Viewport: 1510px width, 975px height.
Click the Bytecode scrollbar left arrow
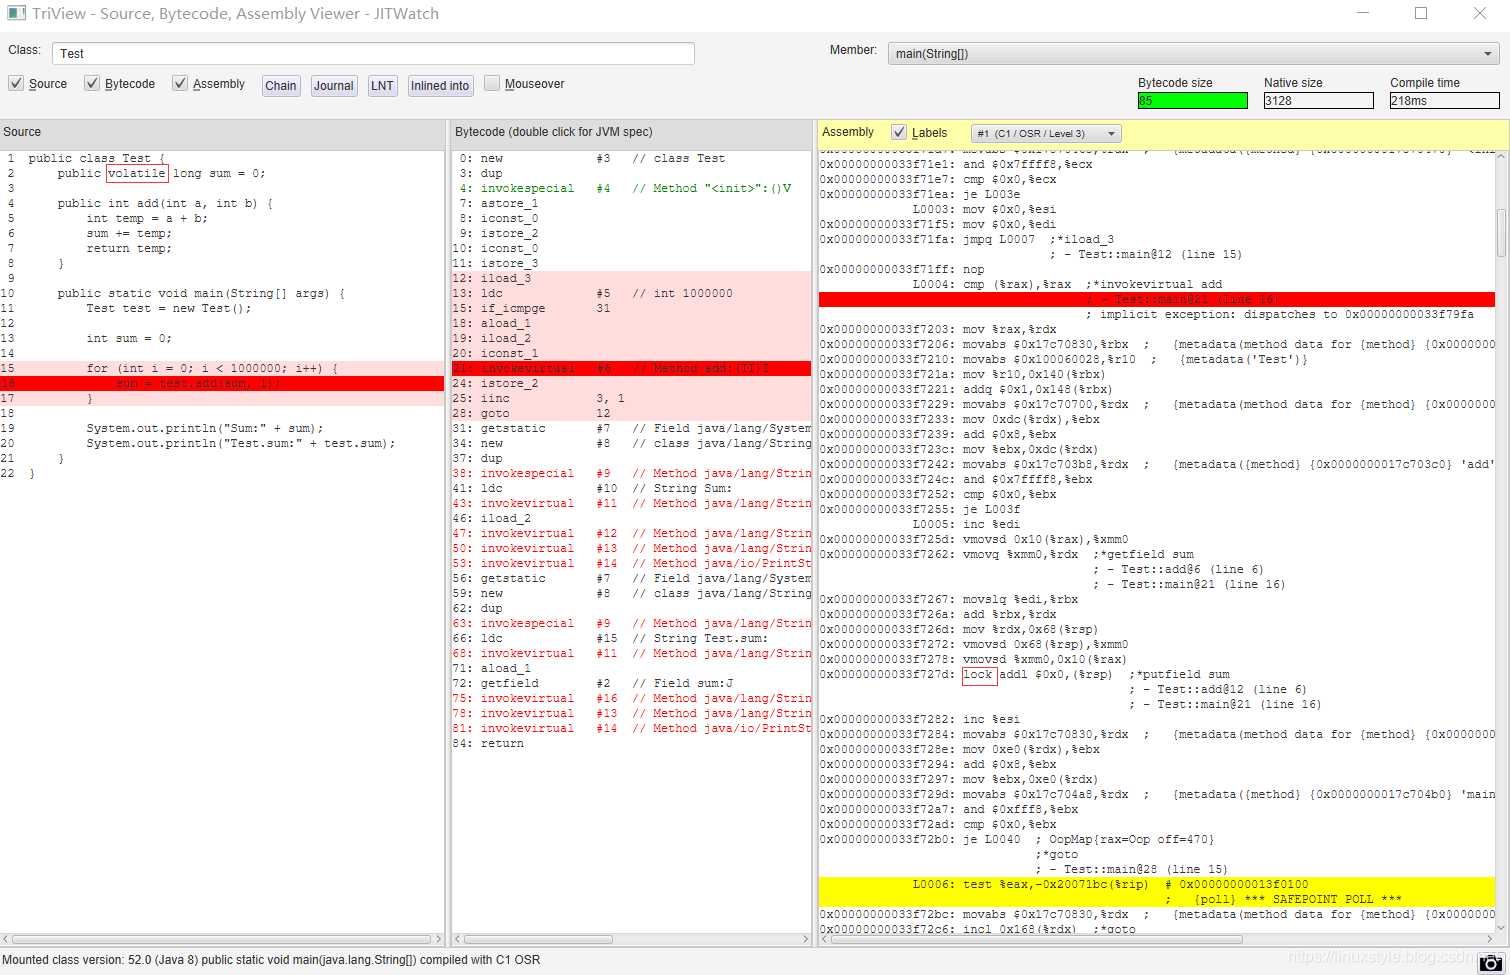pyautogui.click(x=457, y=939)
